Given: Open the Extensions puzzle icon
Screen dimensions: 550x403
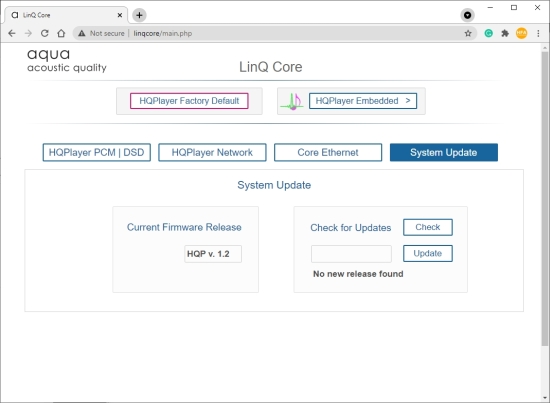Looking at the screenshot, I should click(x=505, y=33).
